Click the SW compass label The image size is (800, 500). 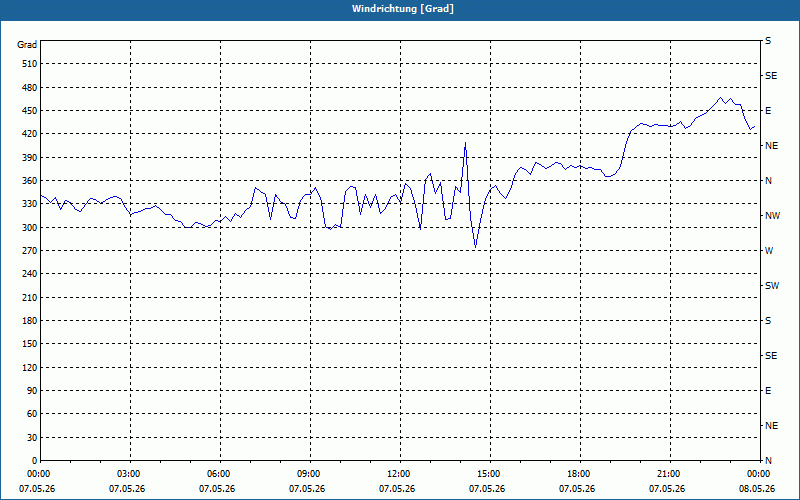pyautogui.click(x=772, y=286)
